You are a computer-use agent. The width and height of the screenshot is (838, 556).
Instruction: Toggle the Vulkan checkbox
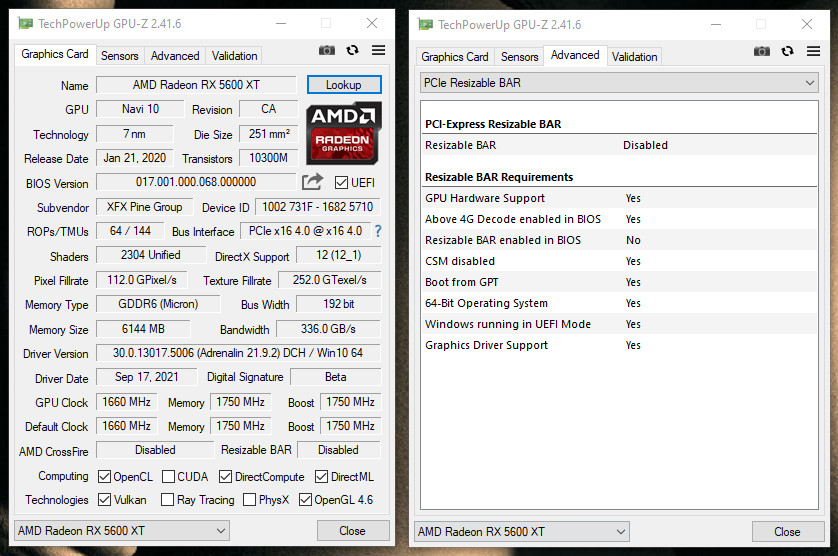(104, 500)
